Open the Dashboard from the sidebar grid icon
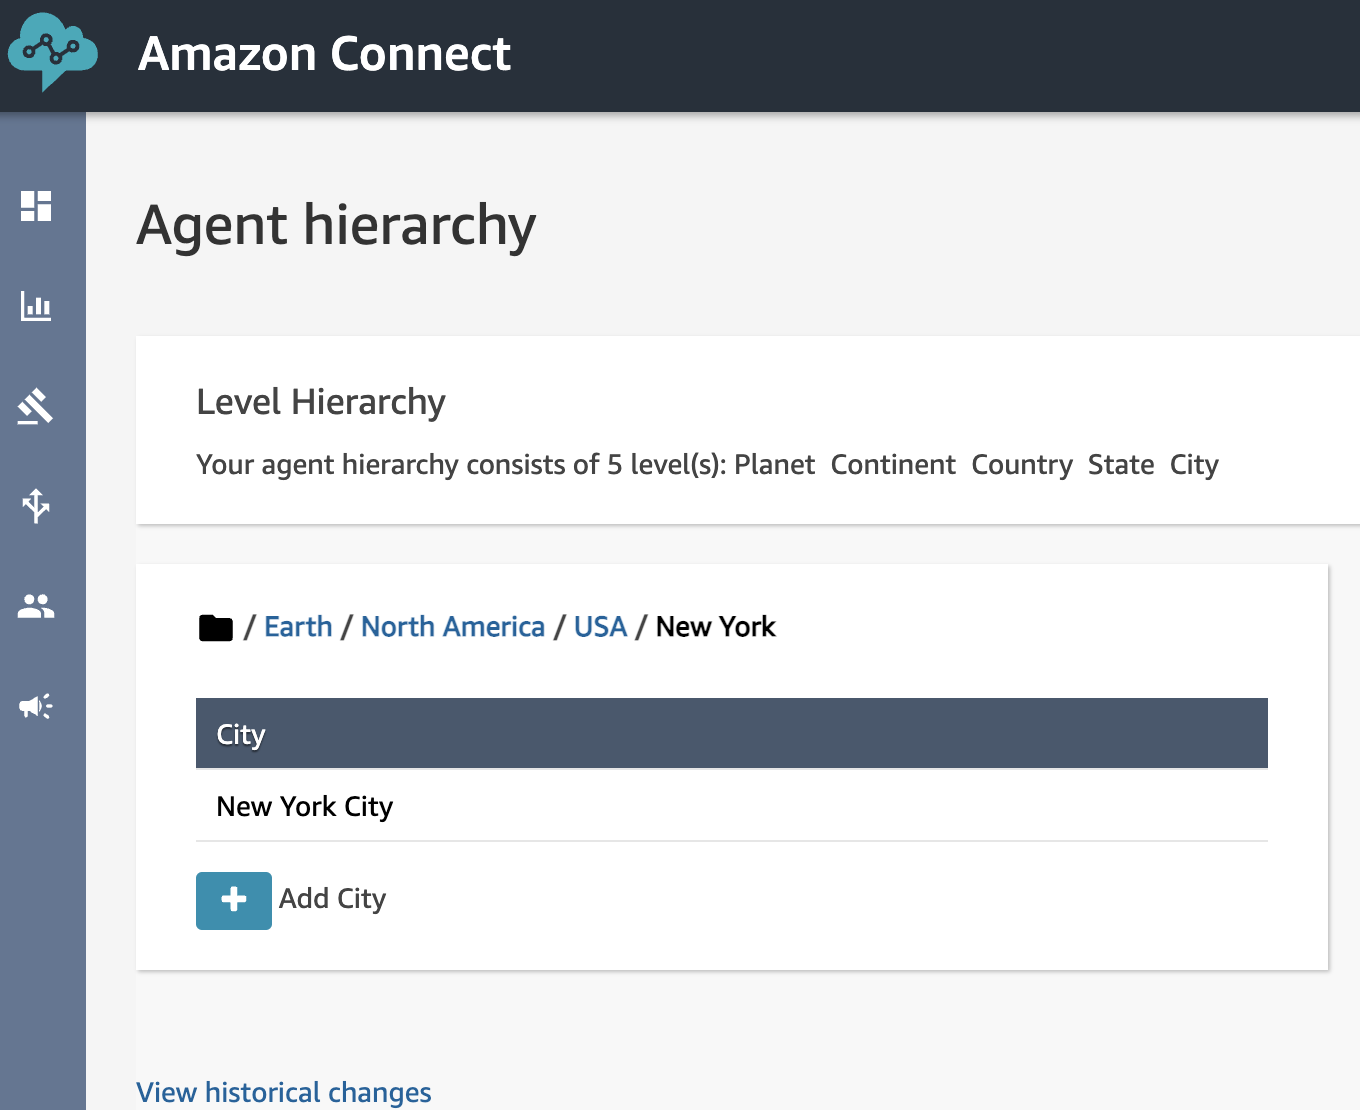Image resolution: width=1360 pixels, height=1110 pixels. pyautogui.click(x=36, y=206)
